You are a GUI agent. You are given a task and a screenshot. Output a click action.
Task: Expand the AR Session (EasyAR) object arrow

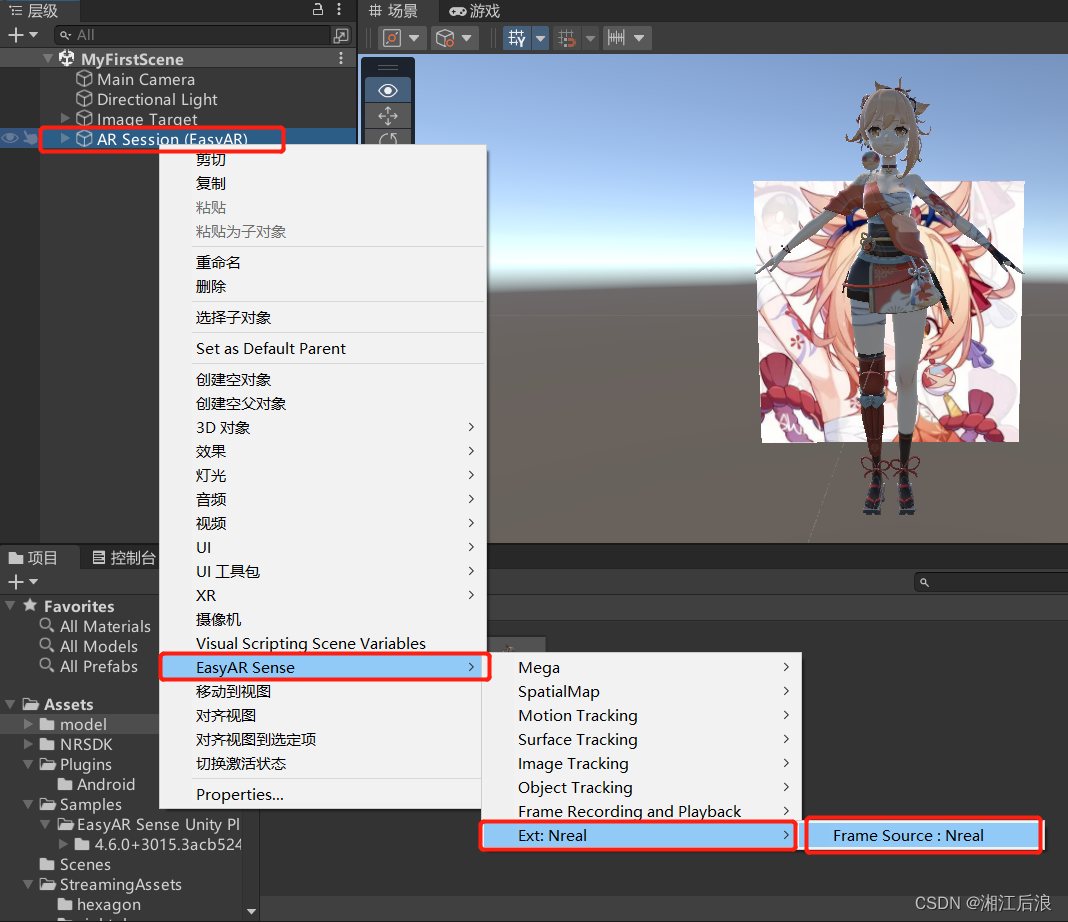65,138
